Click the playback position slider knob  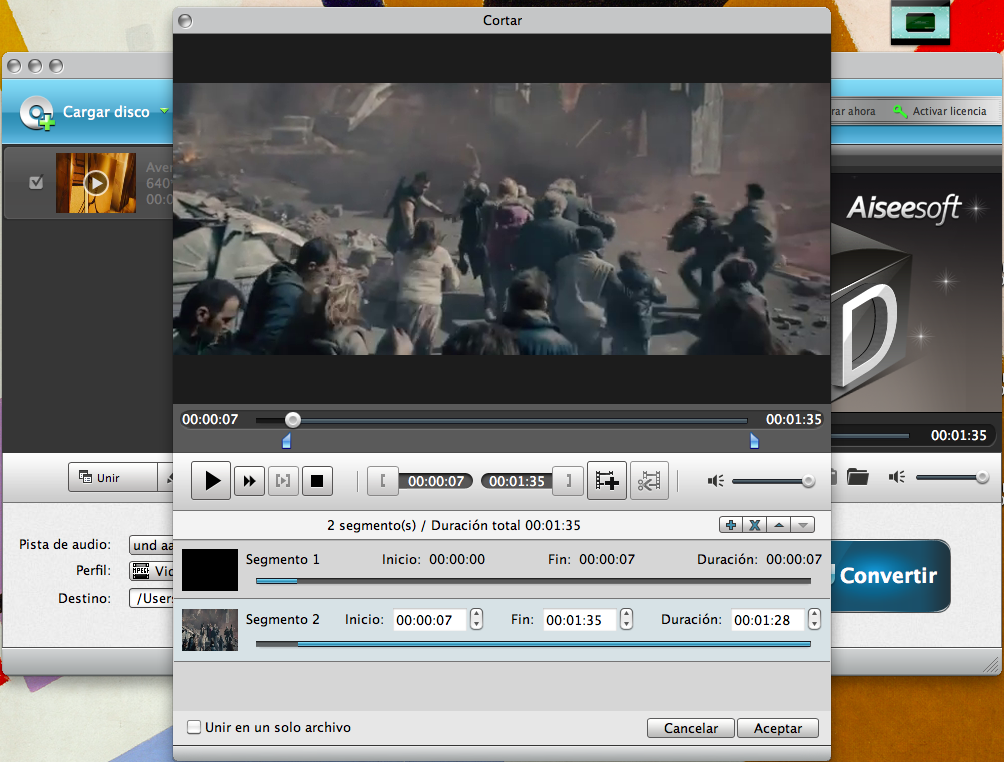[x=293, y=420]
